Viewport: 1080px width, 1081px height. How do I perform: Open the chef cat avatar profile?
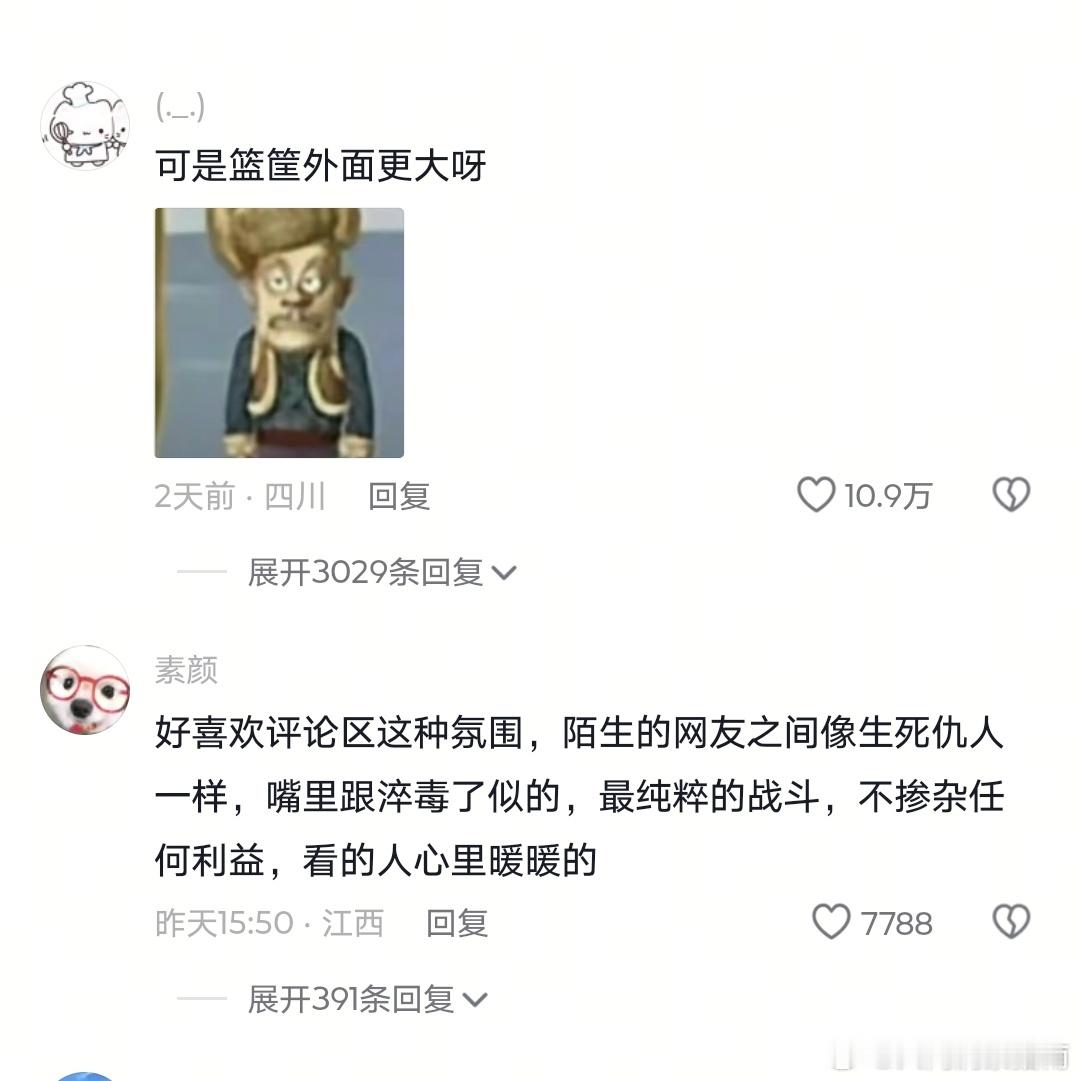click(x=85, y=125)
